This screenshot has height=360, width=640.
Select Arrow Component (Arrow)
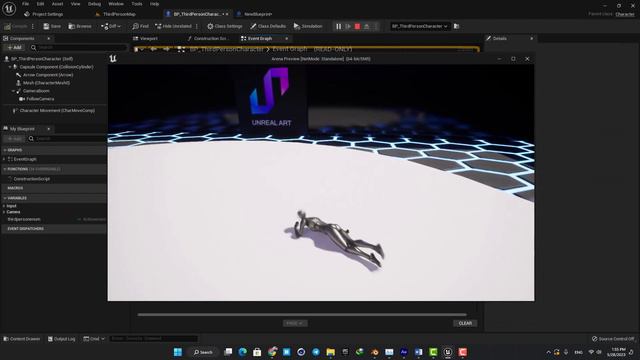tap(48, 75)
